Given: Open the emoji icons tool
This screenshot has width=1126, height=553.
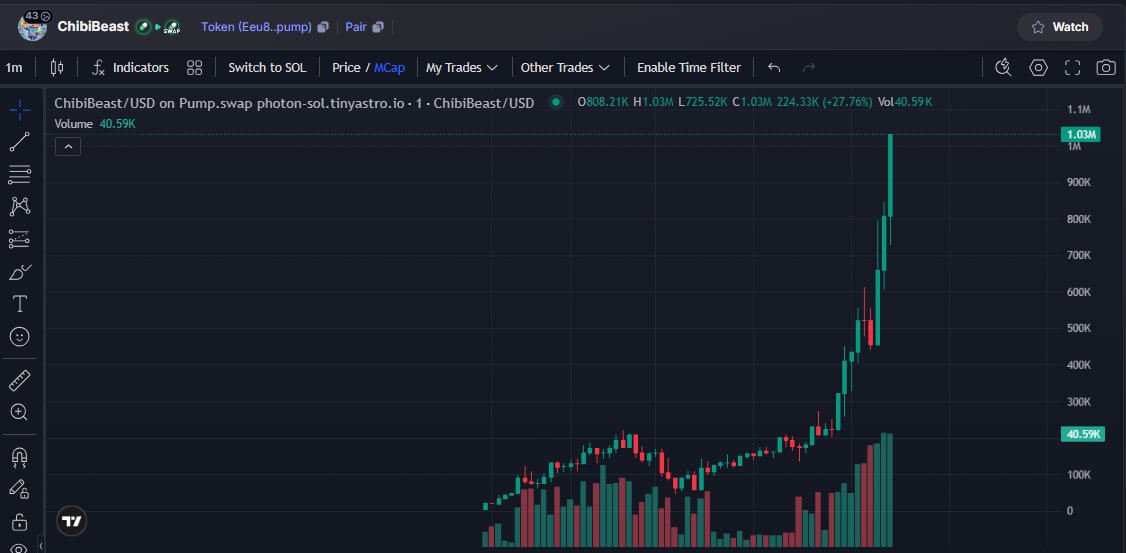Looking at the screenshot, I should click(x=20, y=336).
